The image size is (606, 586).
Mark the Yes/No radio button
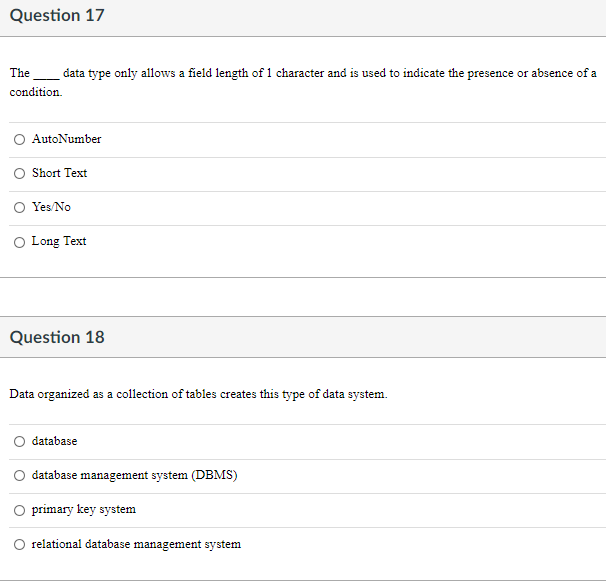point(19,208)
